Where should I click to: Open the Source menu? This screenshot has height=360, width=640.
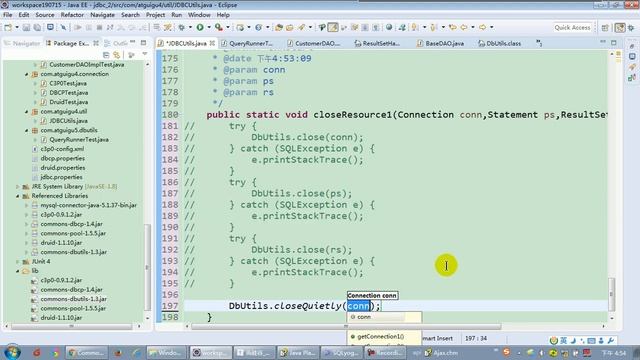coord(45,15)
